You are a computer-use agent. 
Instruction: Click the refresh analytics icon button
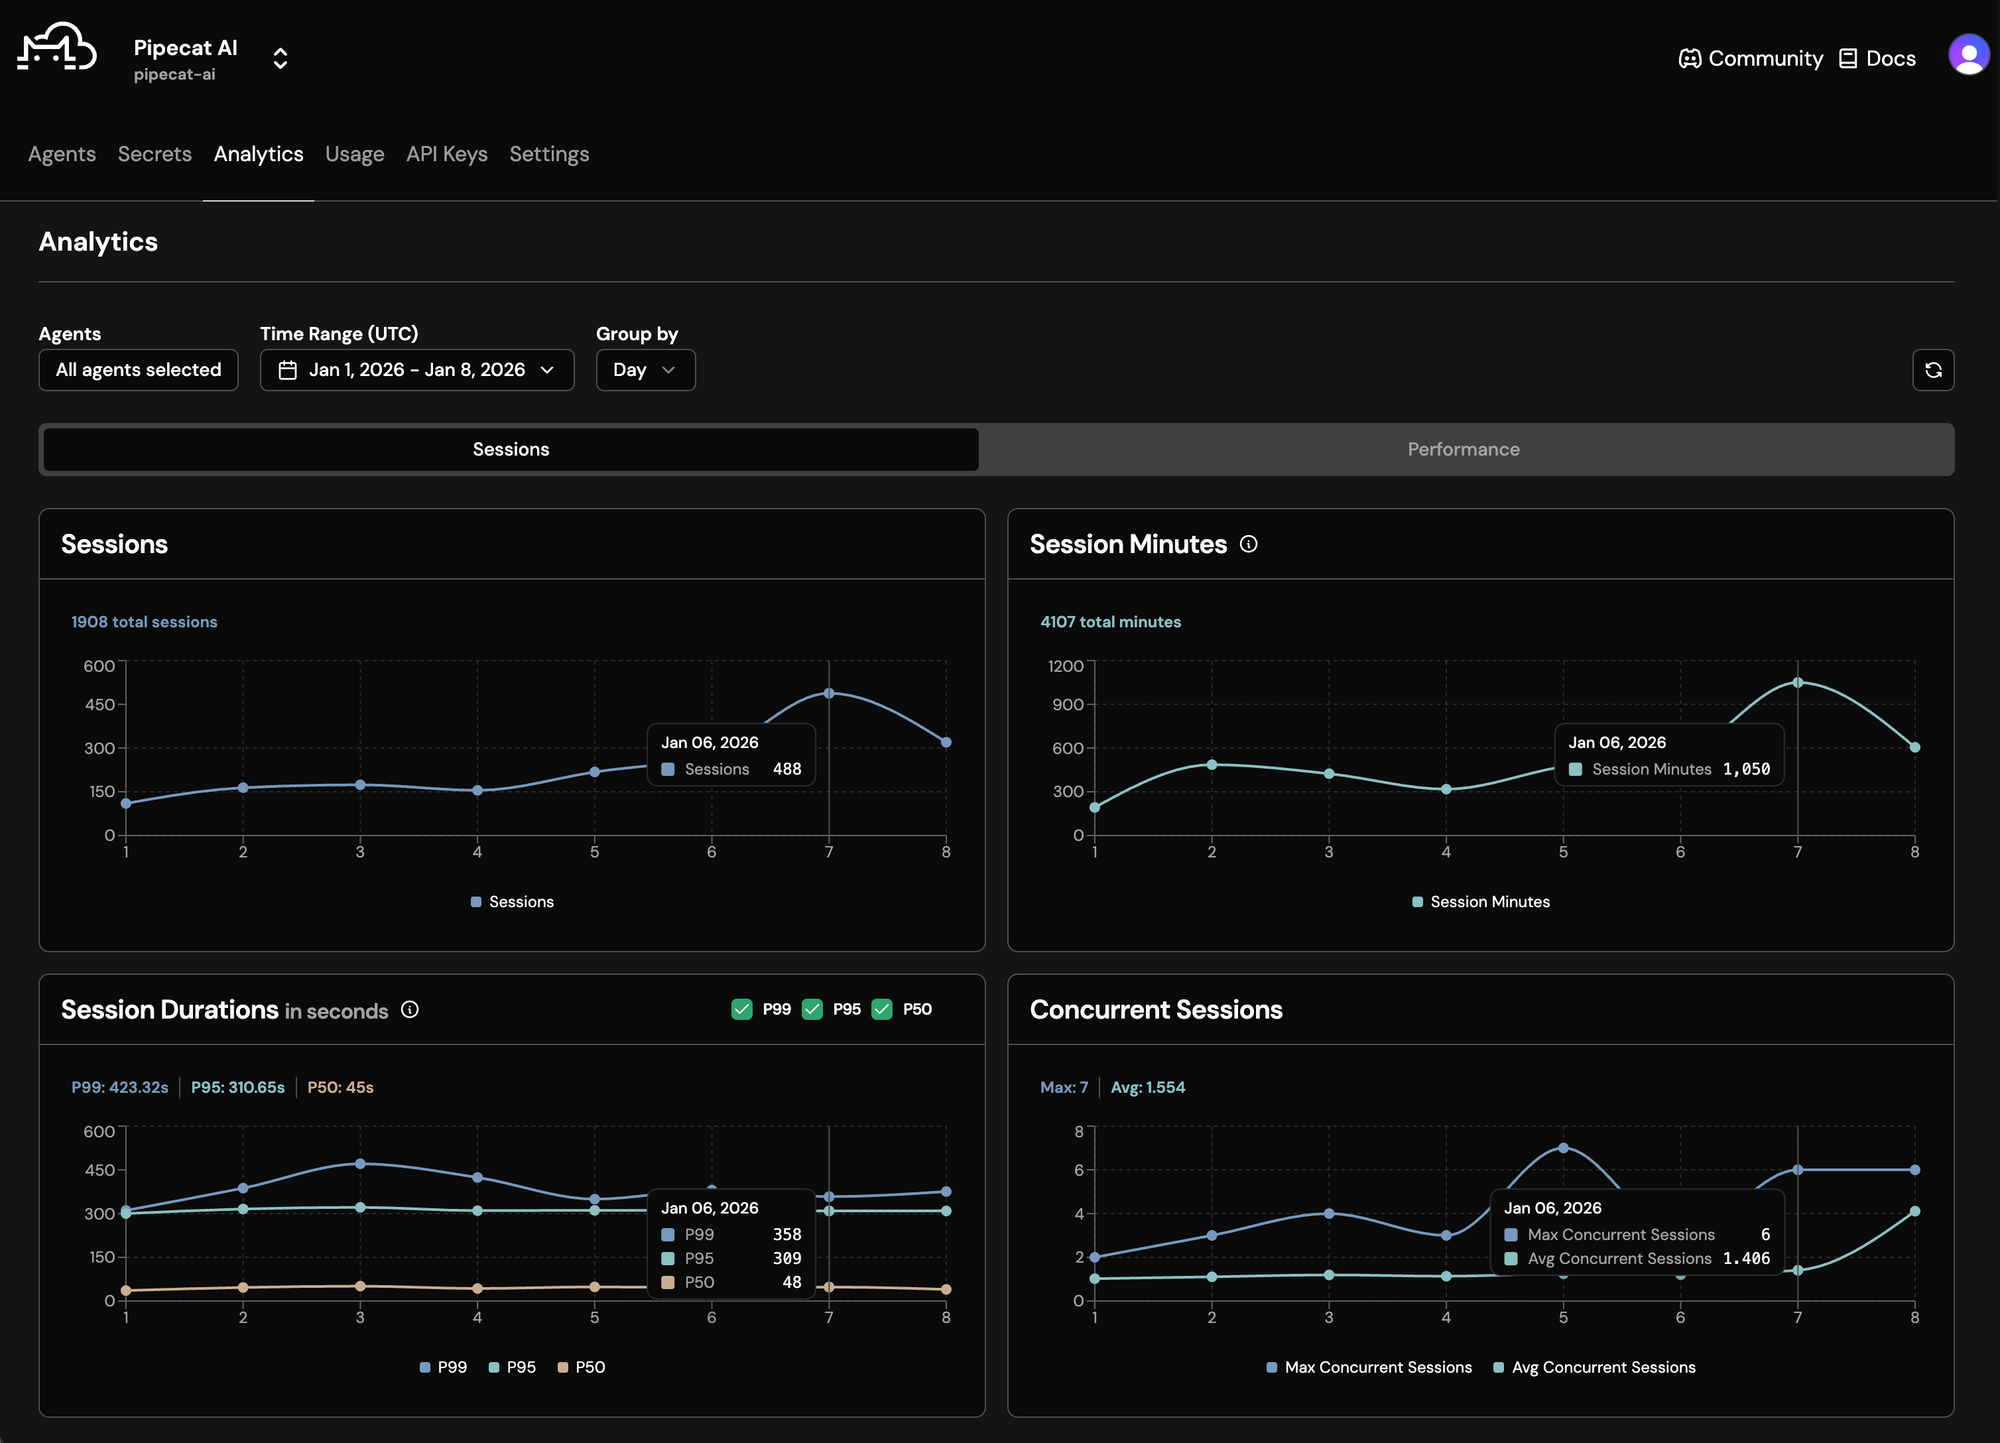tap(1933, 370)
